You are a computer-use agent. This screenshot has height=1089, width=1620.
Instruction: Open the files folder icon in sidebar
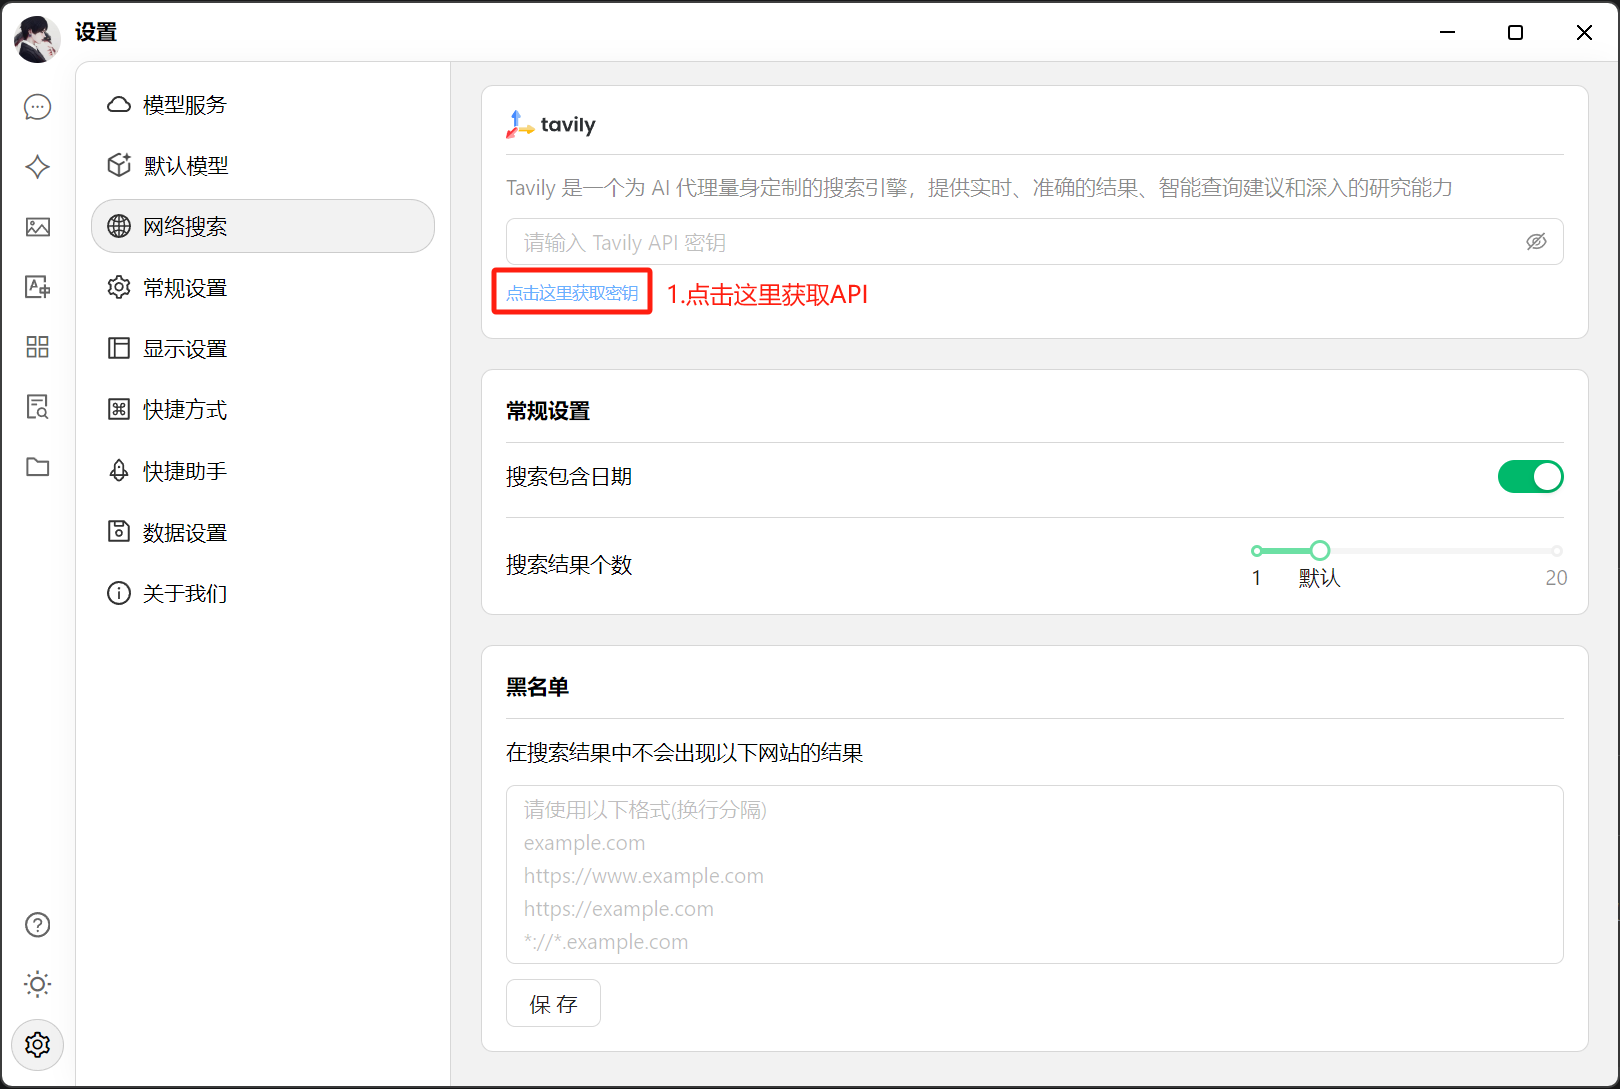38,467
